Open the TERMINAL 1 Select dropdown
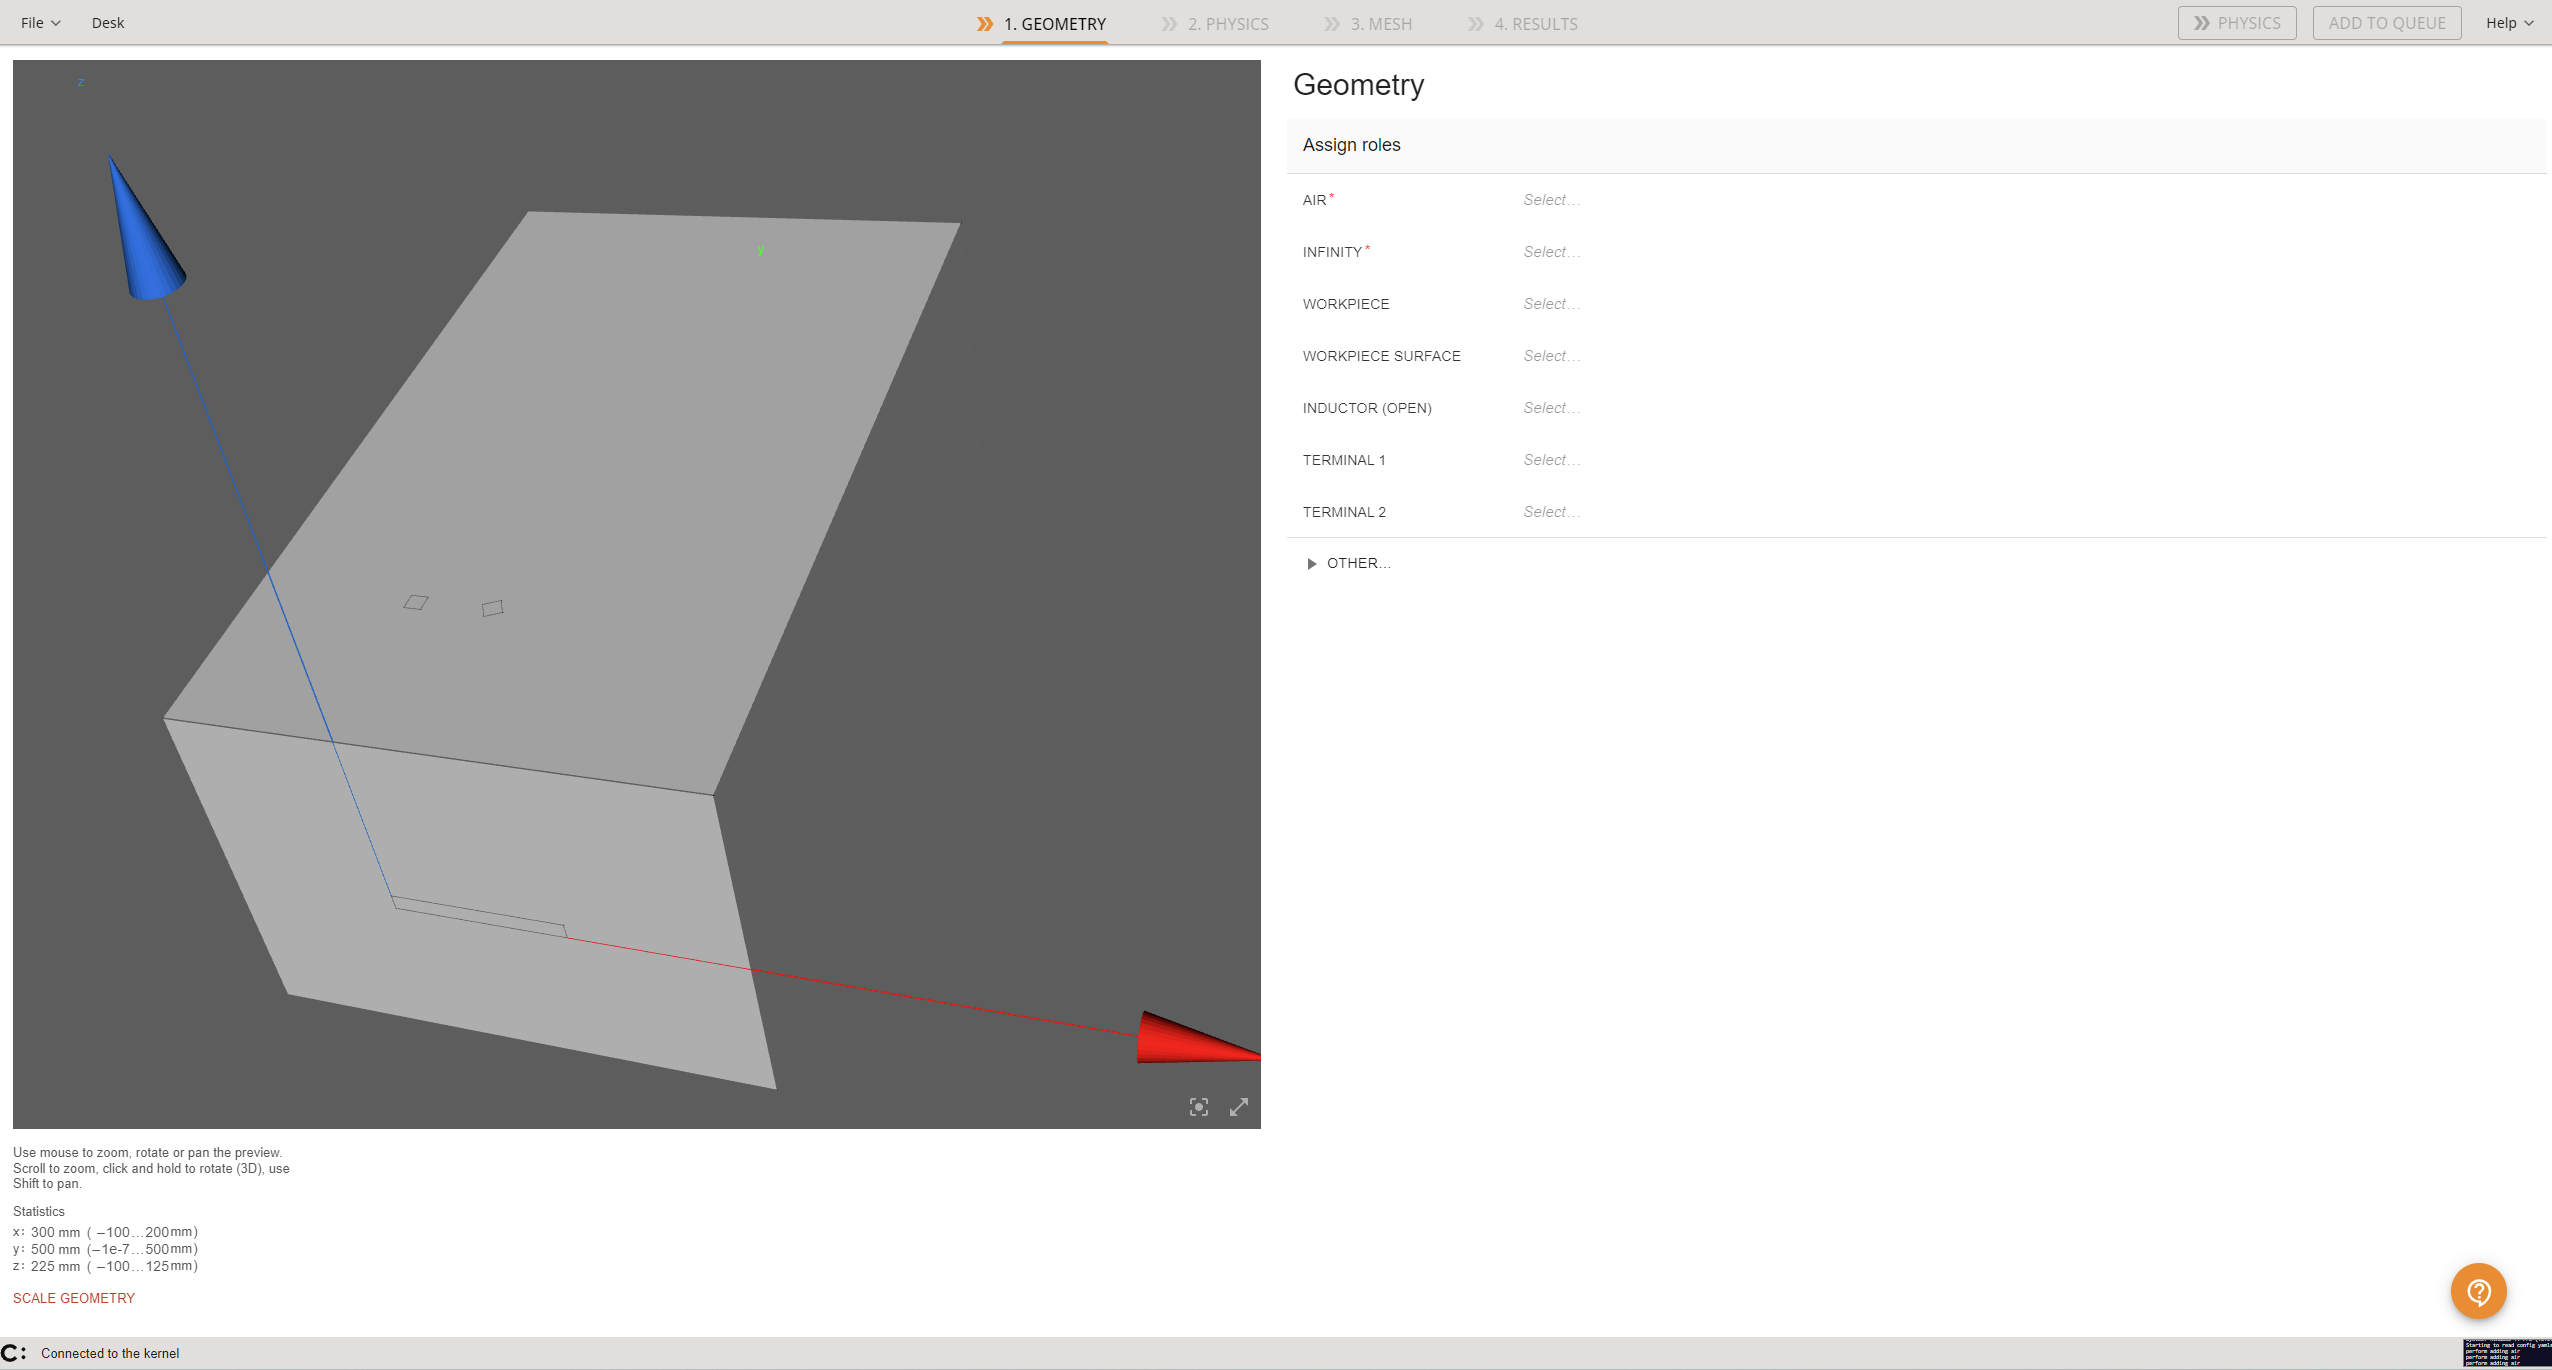 (x=1551, y=460)
